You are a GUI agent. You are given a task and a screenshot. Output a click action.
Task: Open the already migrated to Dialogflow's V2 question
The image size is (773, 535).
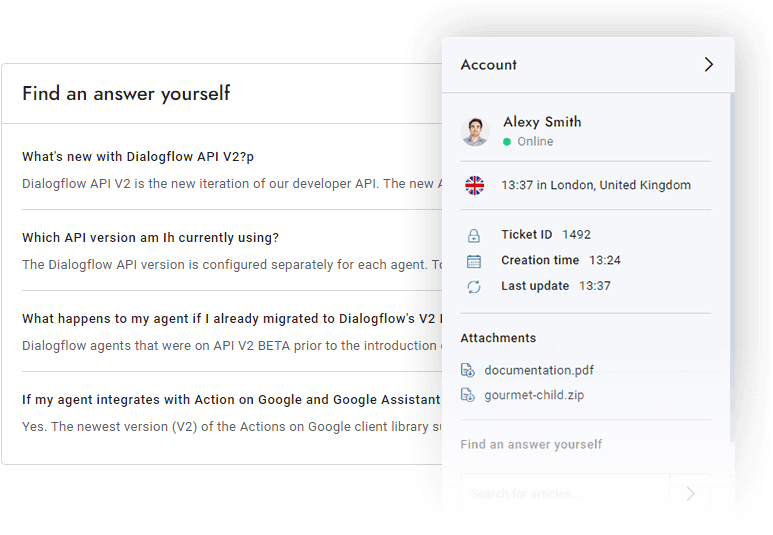click(x=230, y=319)
